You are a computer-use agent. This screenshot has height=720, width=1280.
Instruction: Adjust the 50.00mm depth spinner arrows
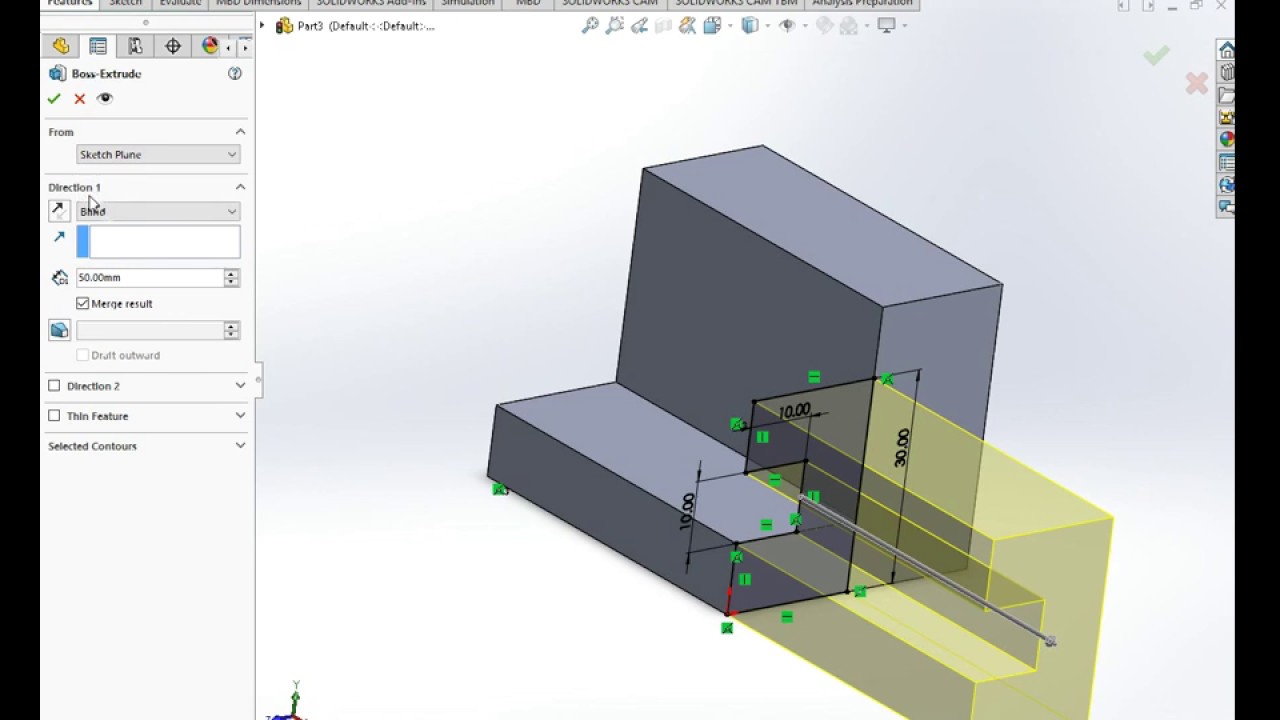pos(232,278)
